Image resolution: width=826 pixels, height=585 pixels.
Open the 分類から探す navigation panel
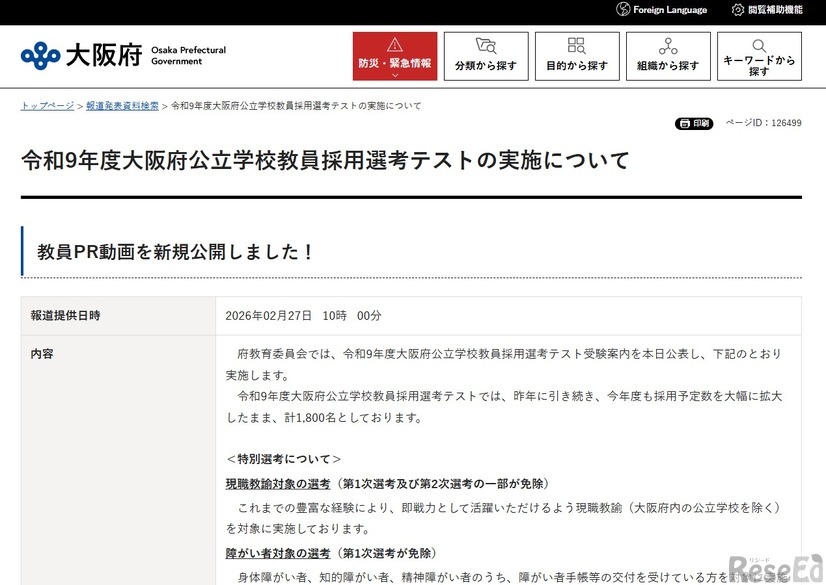486,56
